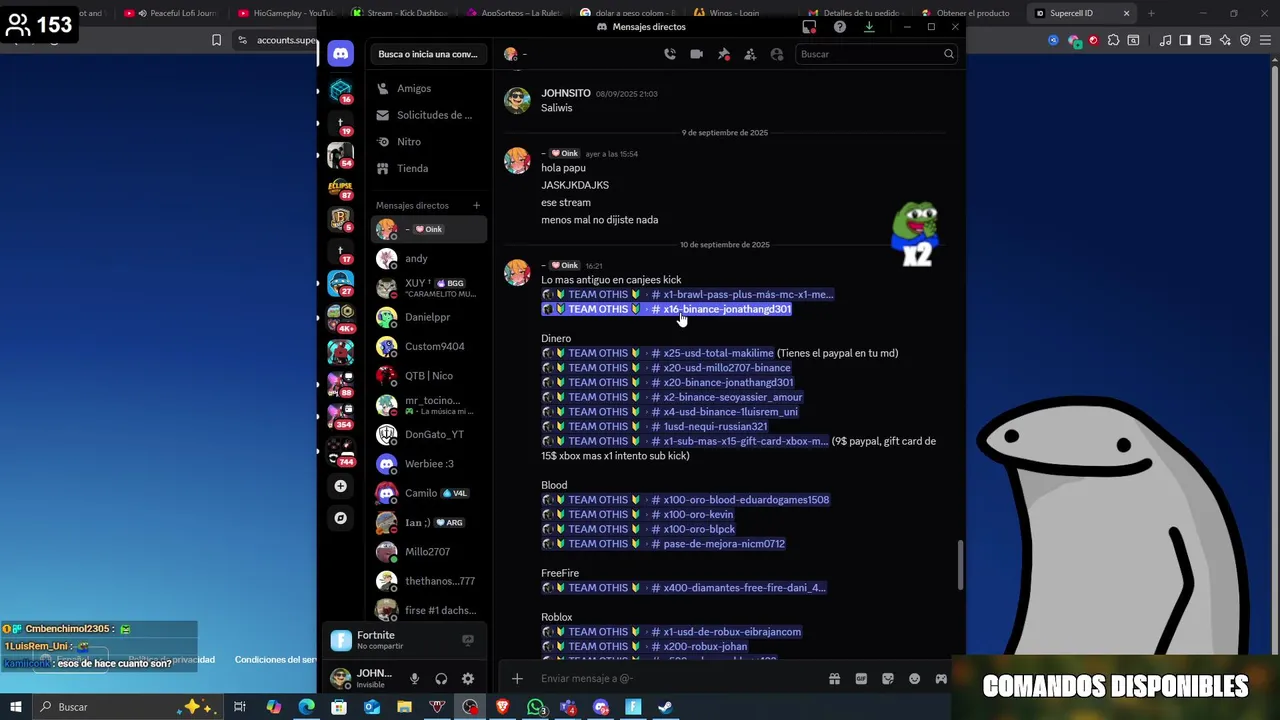This screenshot has width=1280, height=720.
Task: Open gift icon in message bar
Action: [x=834, y=679]
